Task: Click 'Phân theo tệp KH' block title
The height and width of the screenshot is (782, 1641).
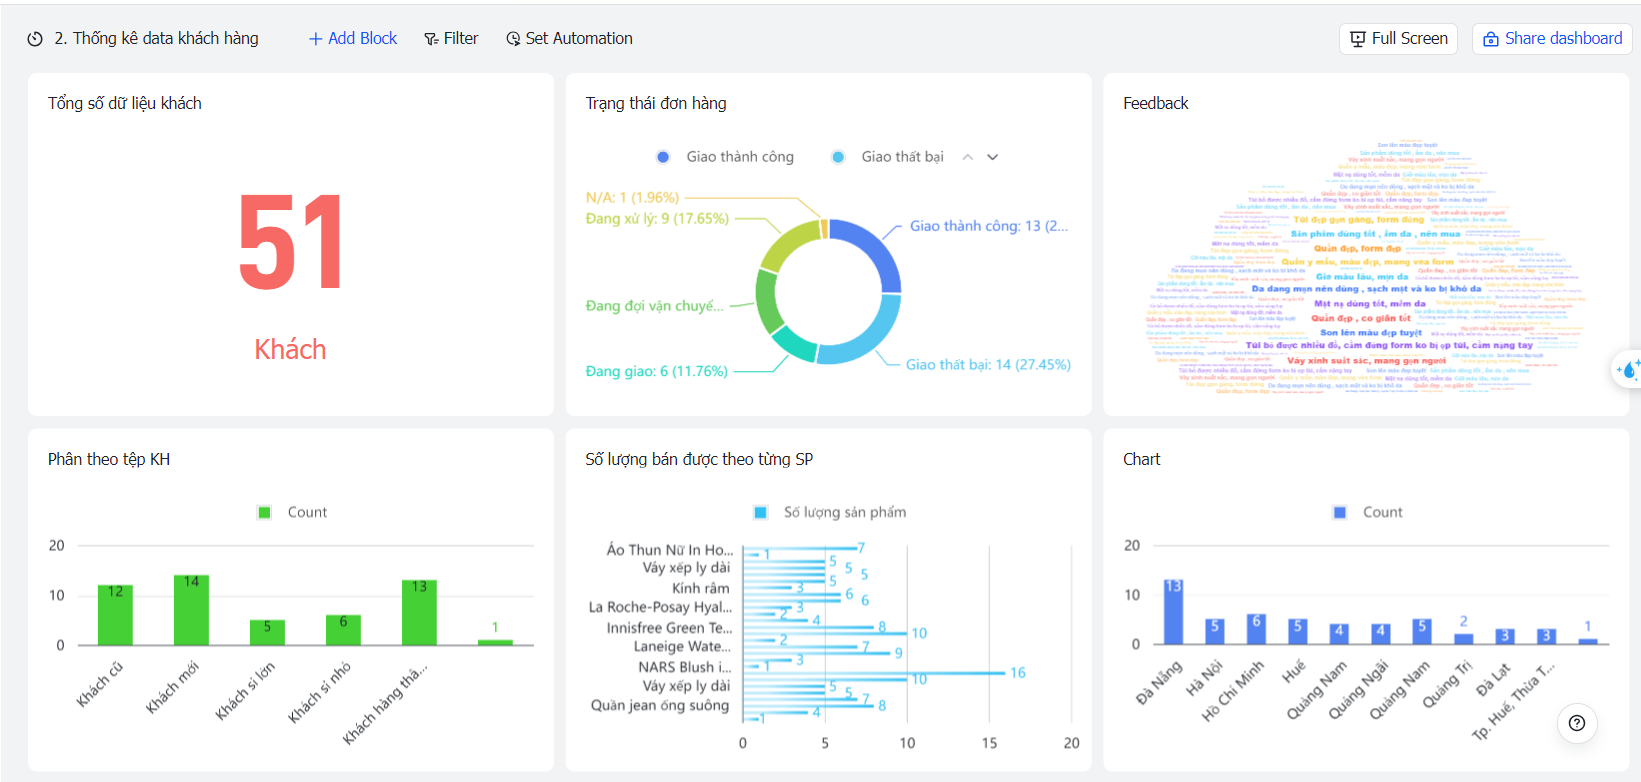Action: (109, 459)
